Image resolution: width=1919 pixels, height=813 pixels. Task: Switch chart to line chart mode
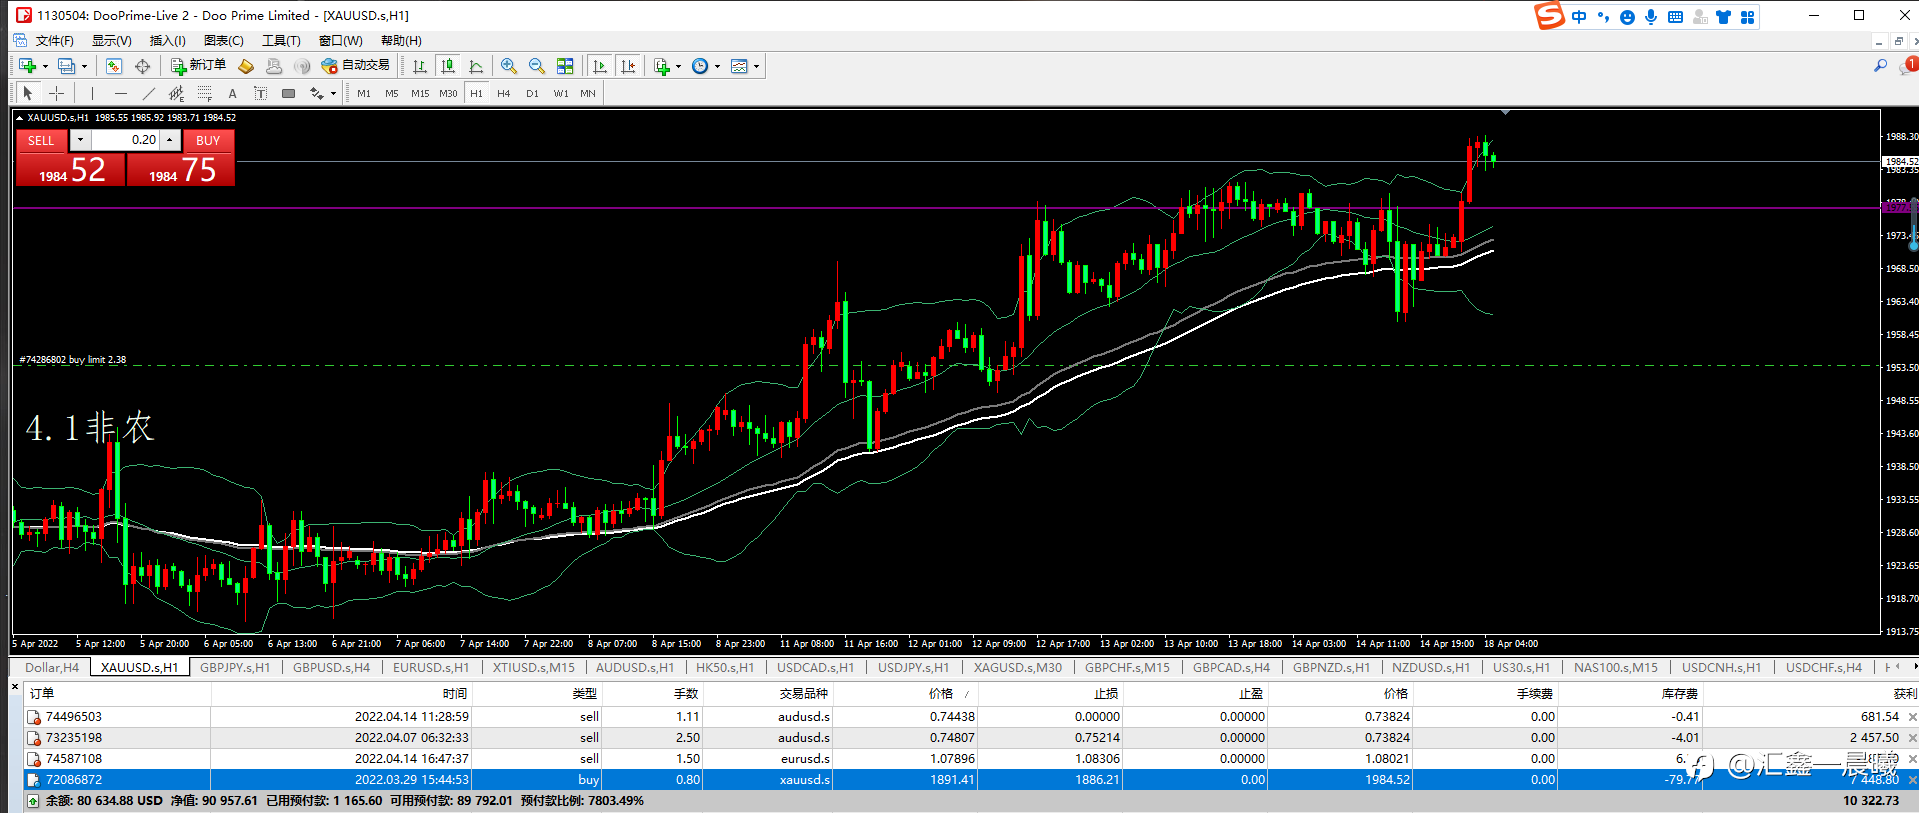pyautogui.click(x=477, y=66)
